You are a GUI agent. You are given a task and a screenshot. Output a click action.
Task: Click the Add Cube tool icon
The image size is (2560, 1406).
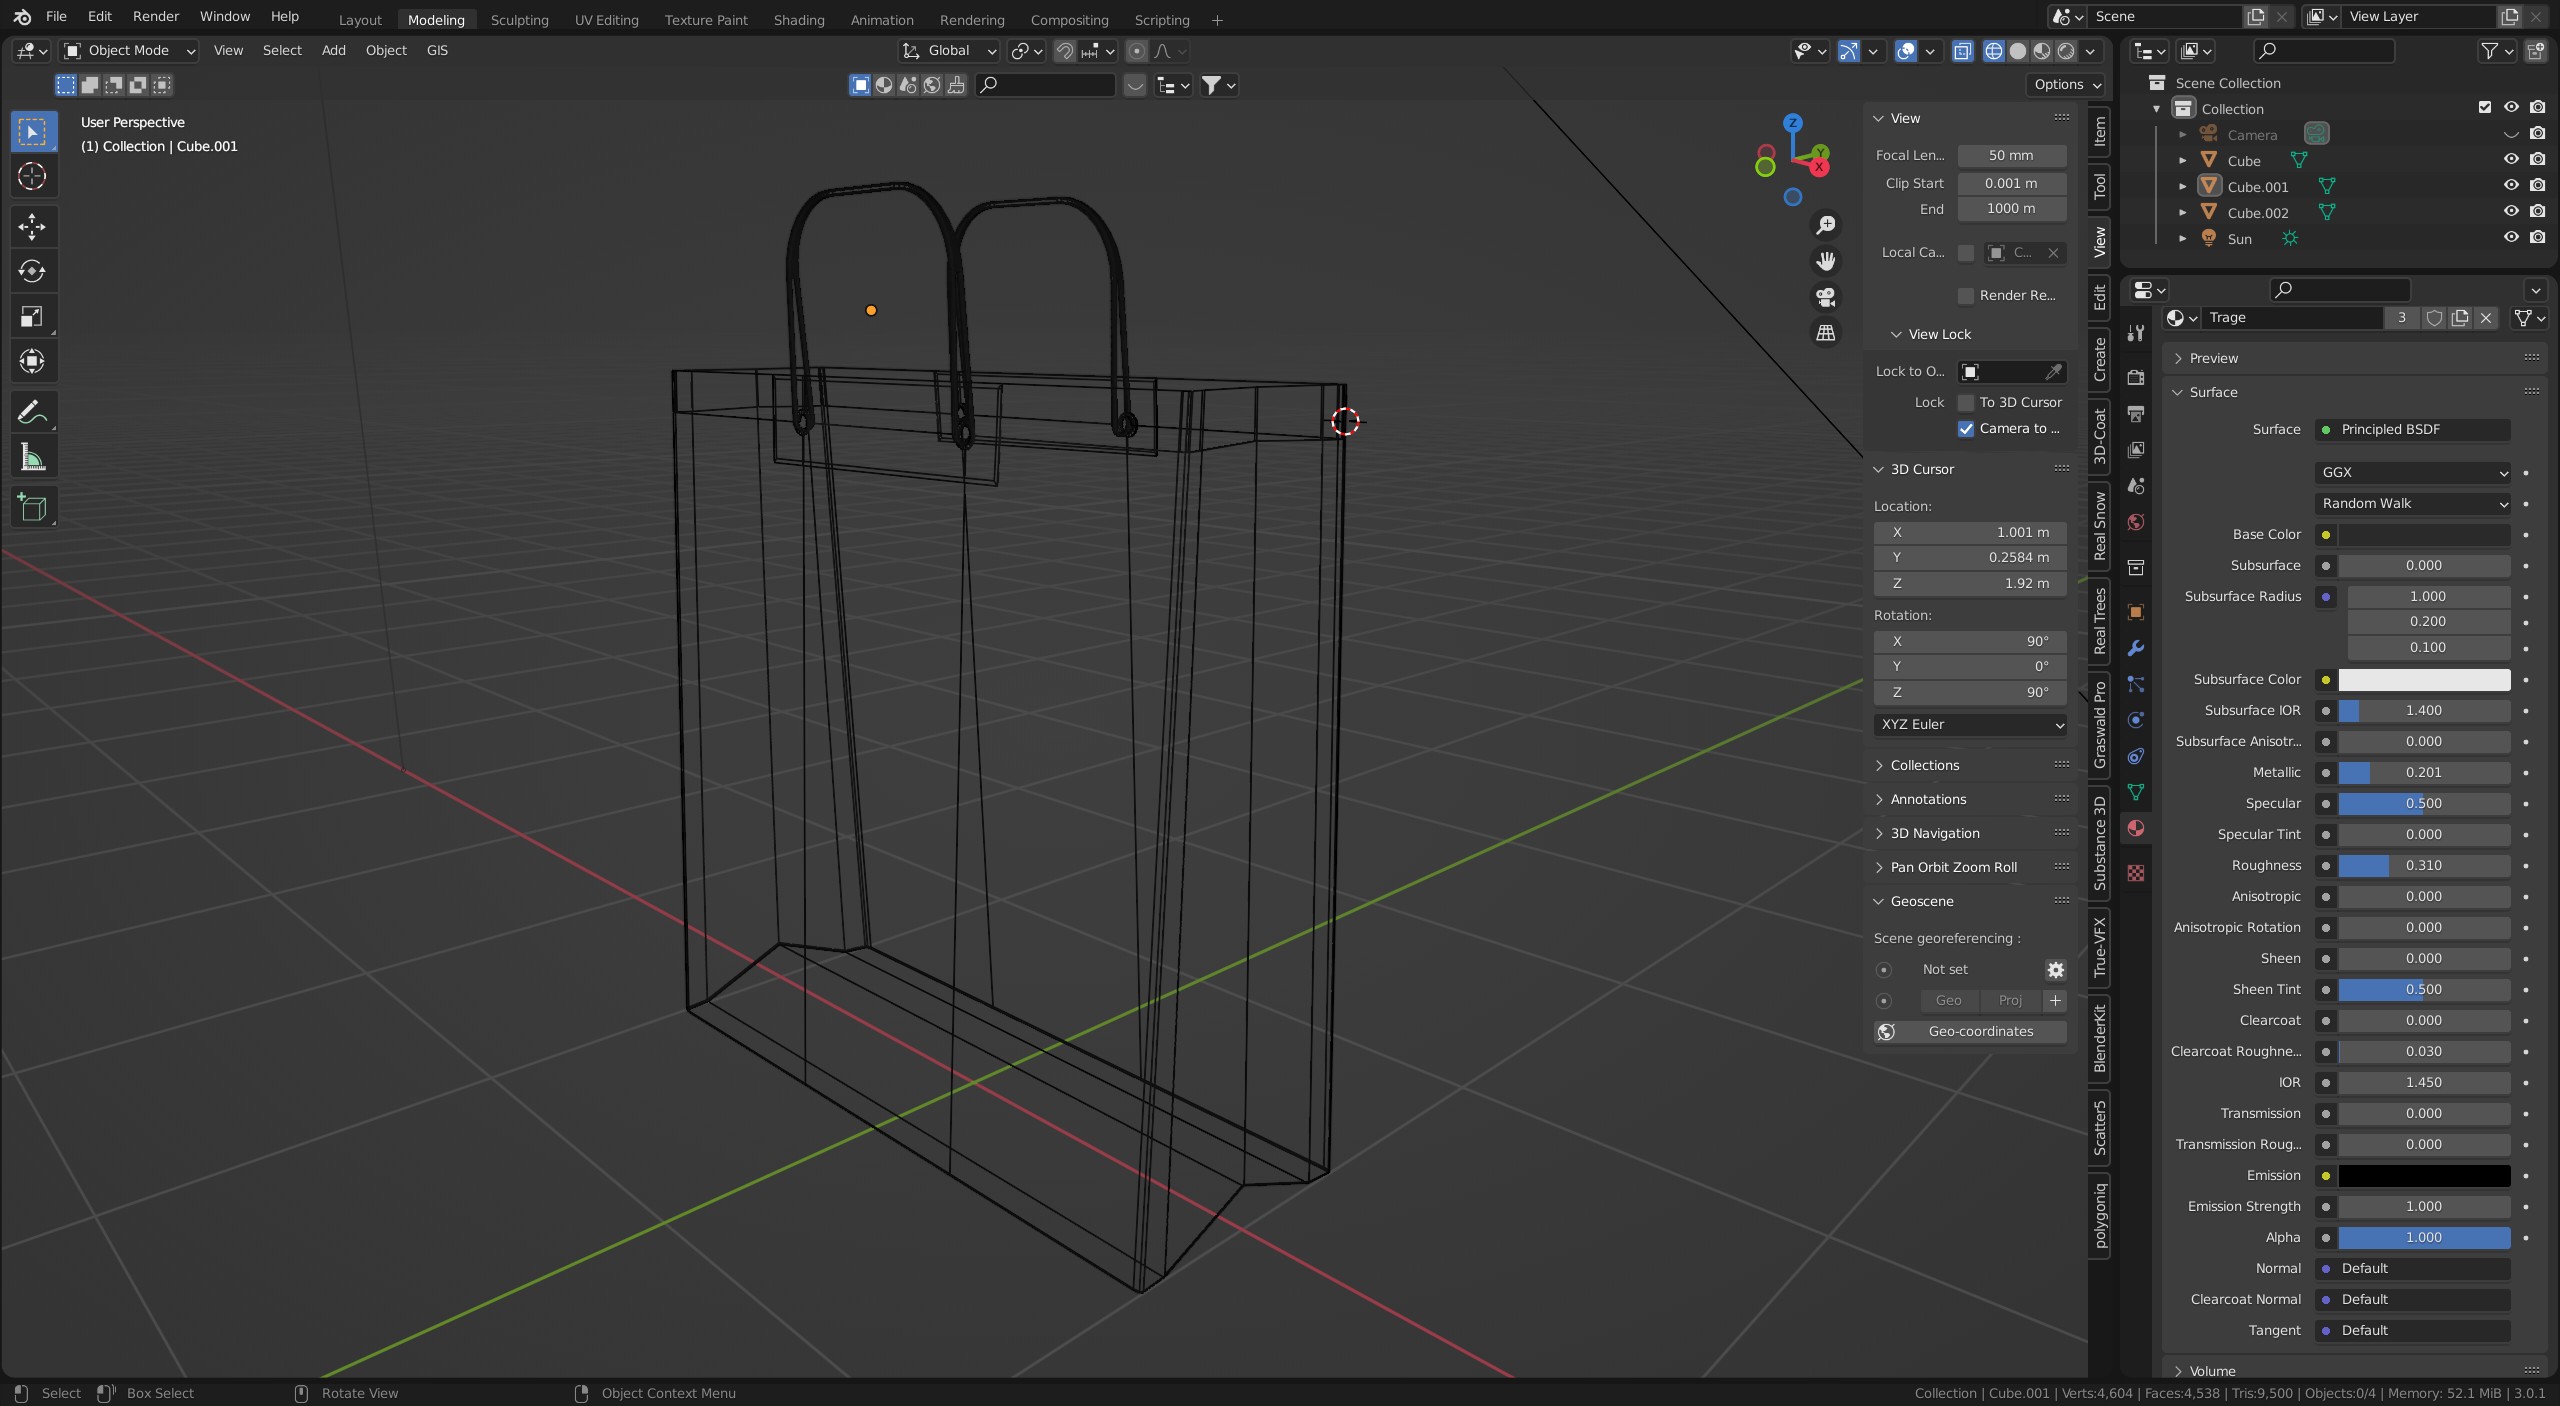[x=32, y=508]
